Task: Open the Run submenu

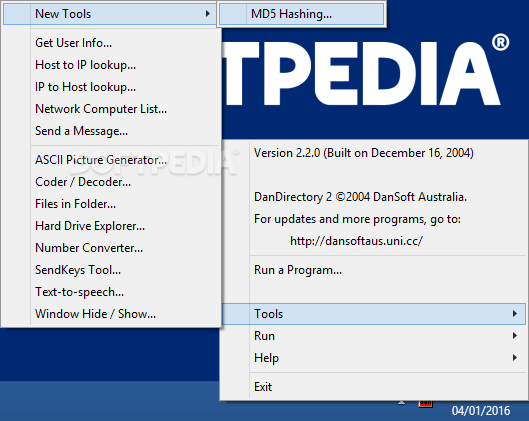Action: pyautogui.click(x=374, y=336)
